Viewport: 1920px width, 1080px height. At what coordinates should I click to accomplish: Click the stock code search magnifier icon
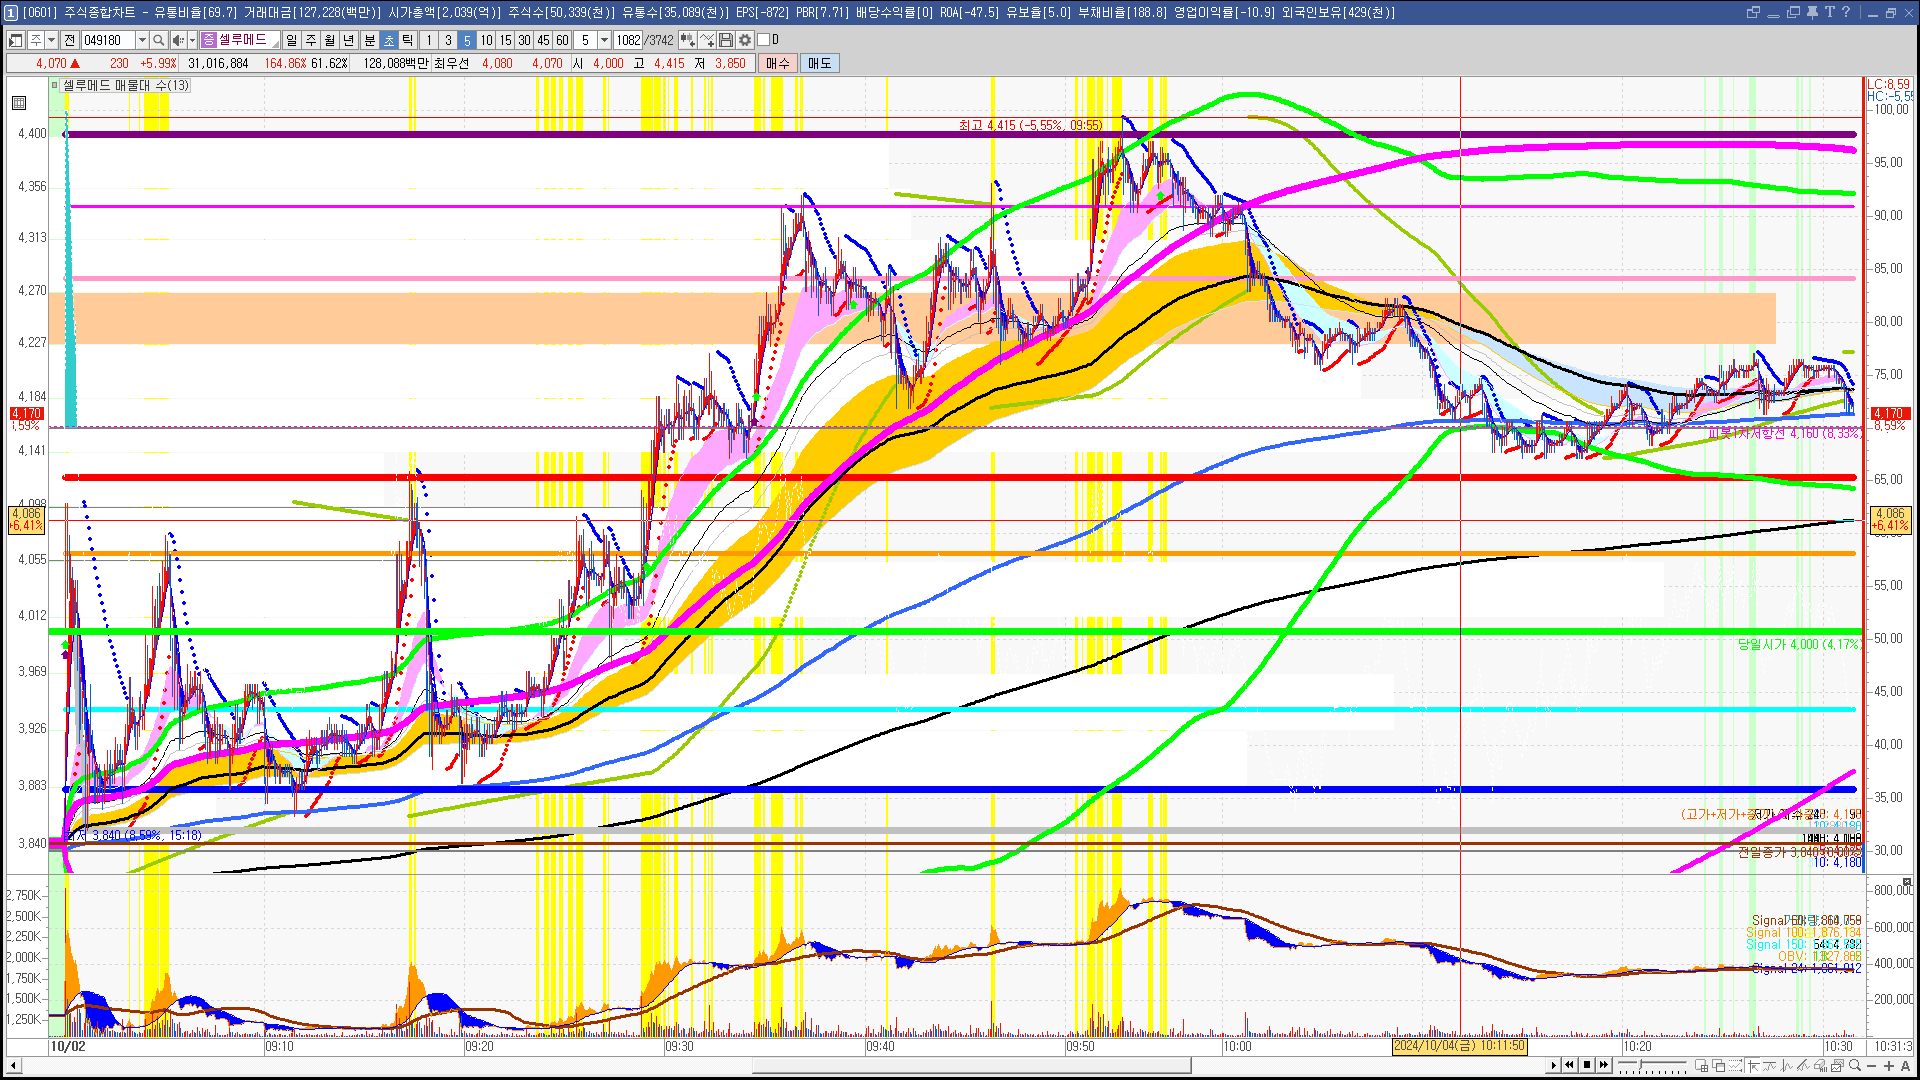click(158, 40)
